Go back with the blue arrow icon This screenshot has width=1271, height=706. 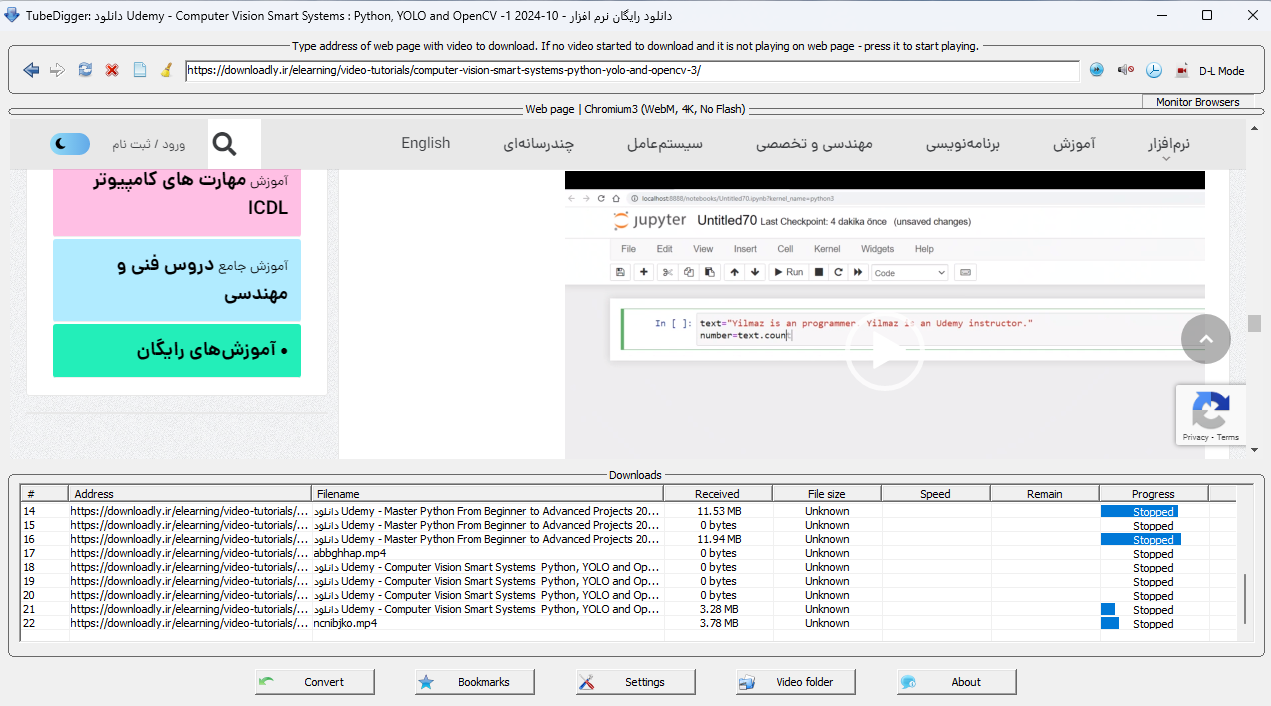31,70
